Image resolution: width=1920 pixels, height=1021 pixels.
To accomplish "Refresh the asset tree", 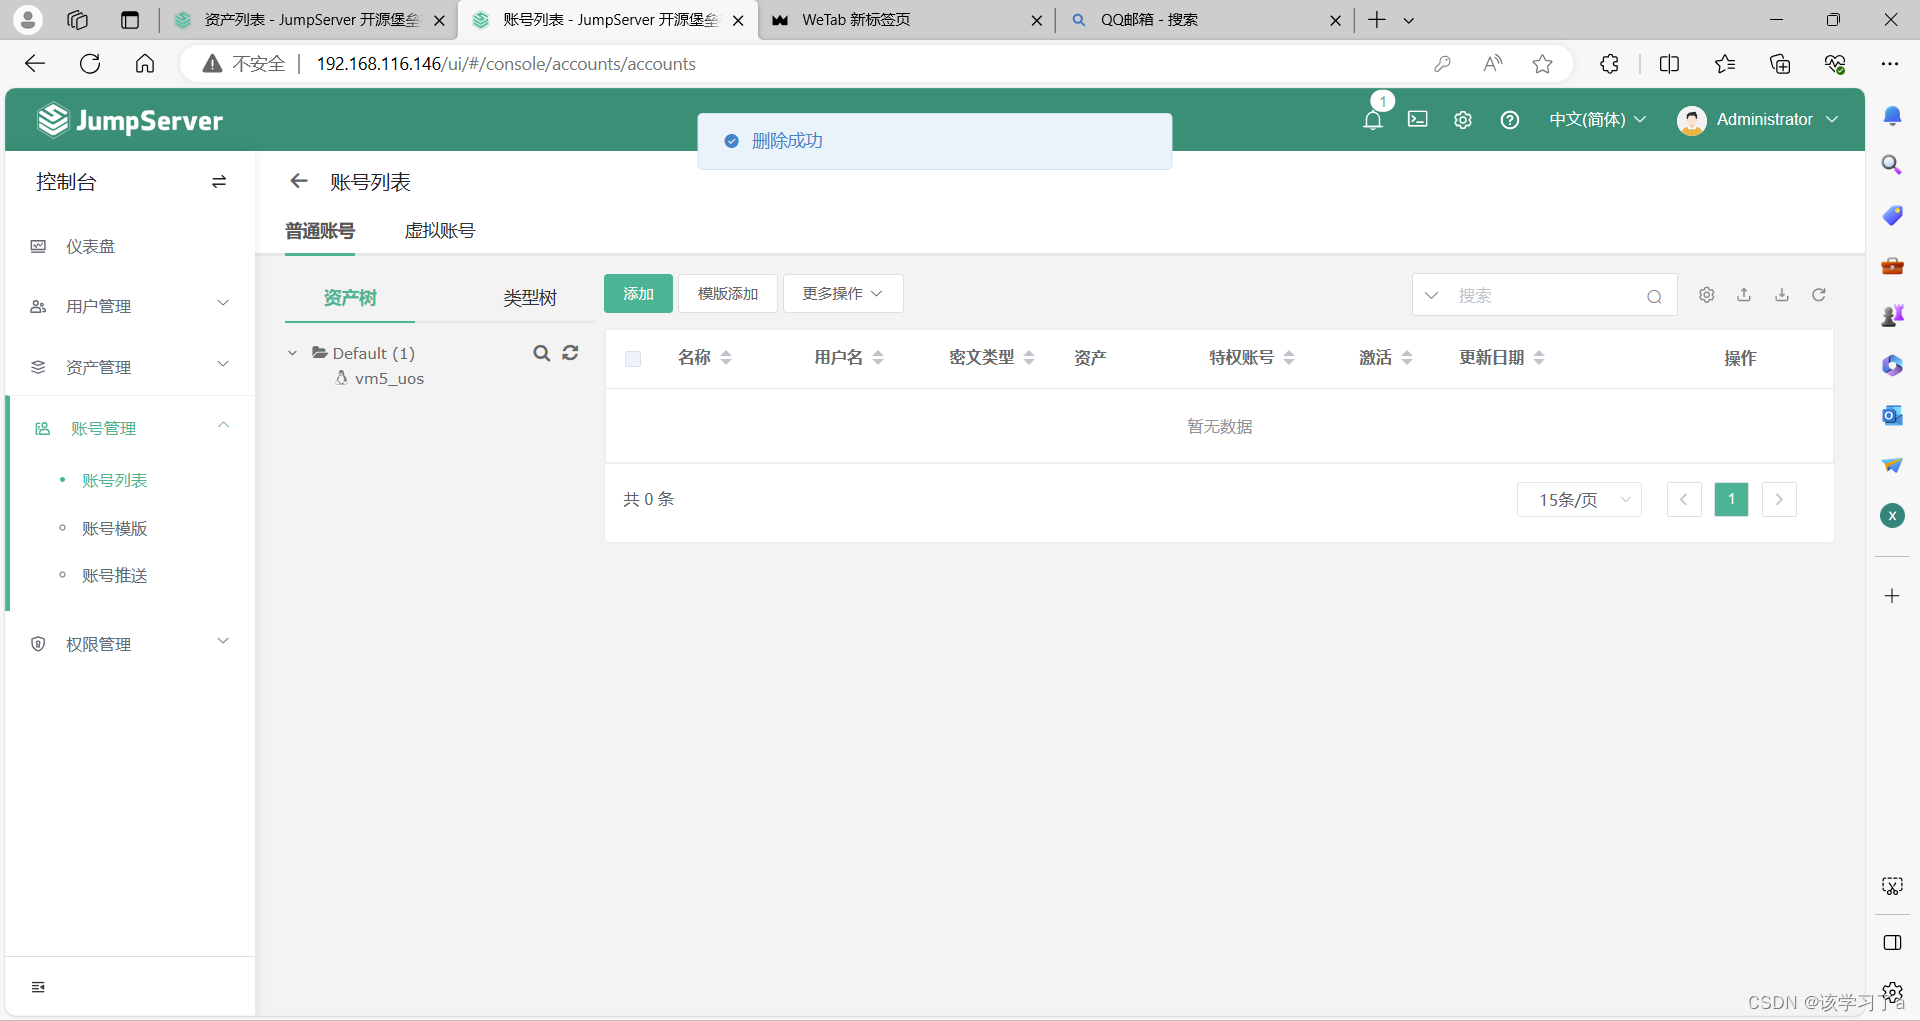I will pos(570,353).
